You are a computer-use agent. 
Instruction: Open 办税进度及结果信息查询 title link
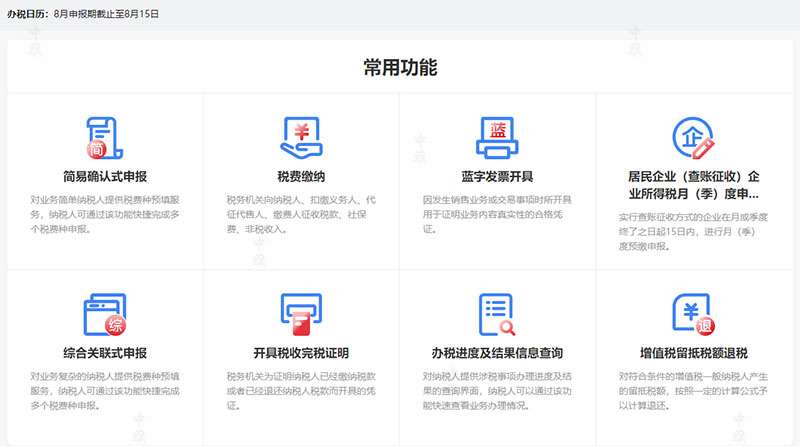click(497, 354)
